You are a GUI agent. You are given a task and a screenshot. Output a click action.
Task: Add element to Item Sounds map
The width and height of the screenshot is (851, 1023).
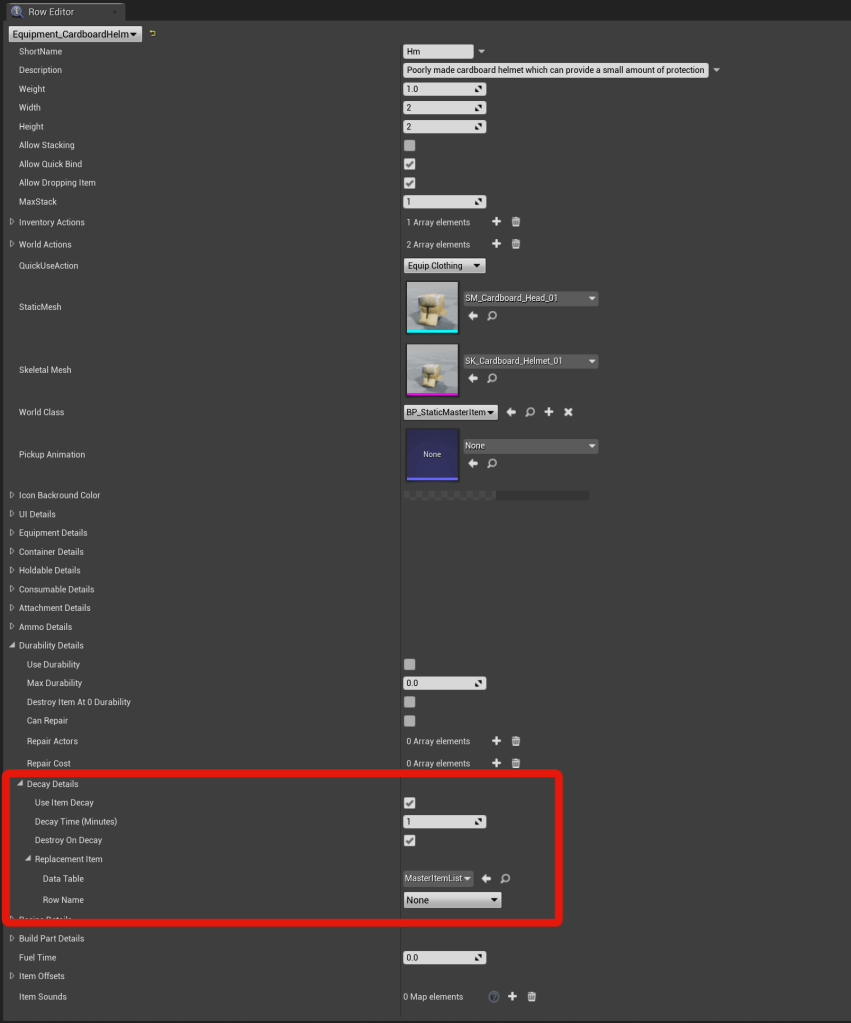click(x=512, y=997)
